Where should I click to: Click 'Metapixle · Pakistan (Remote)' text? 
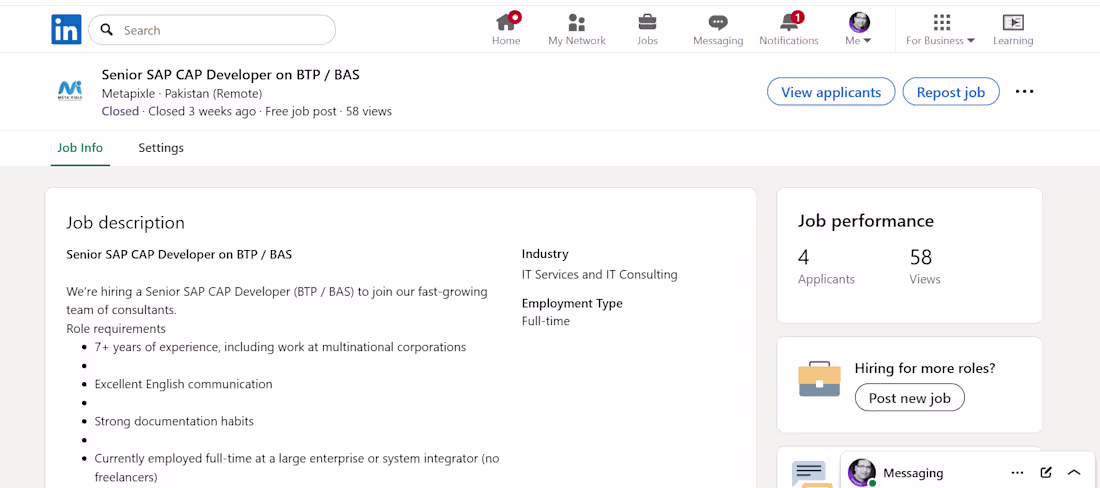[x=182, y=93]
